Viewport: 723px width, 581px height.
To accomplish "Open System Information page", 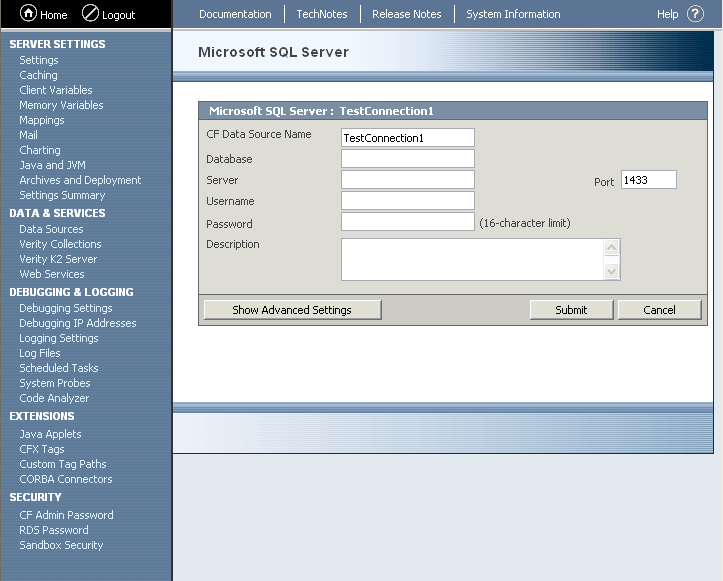I will [x=513, y=14].
